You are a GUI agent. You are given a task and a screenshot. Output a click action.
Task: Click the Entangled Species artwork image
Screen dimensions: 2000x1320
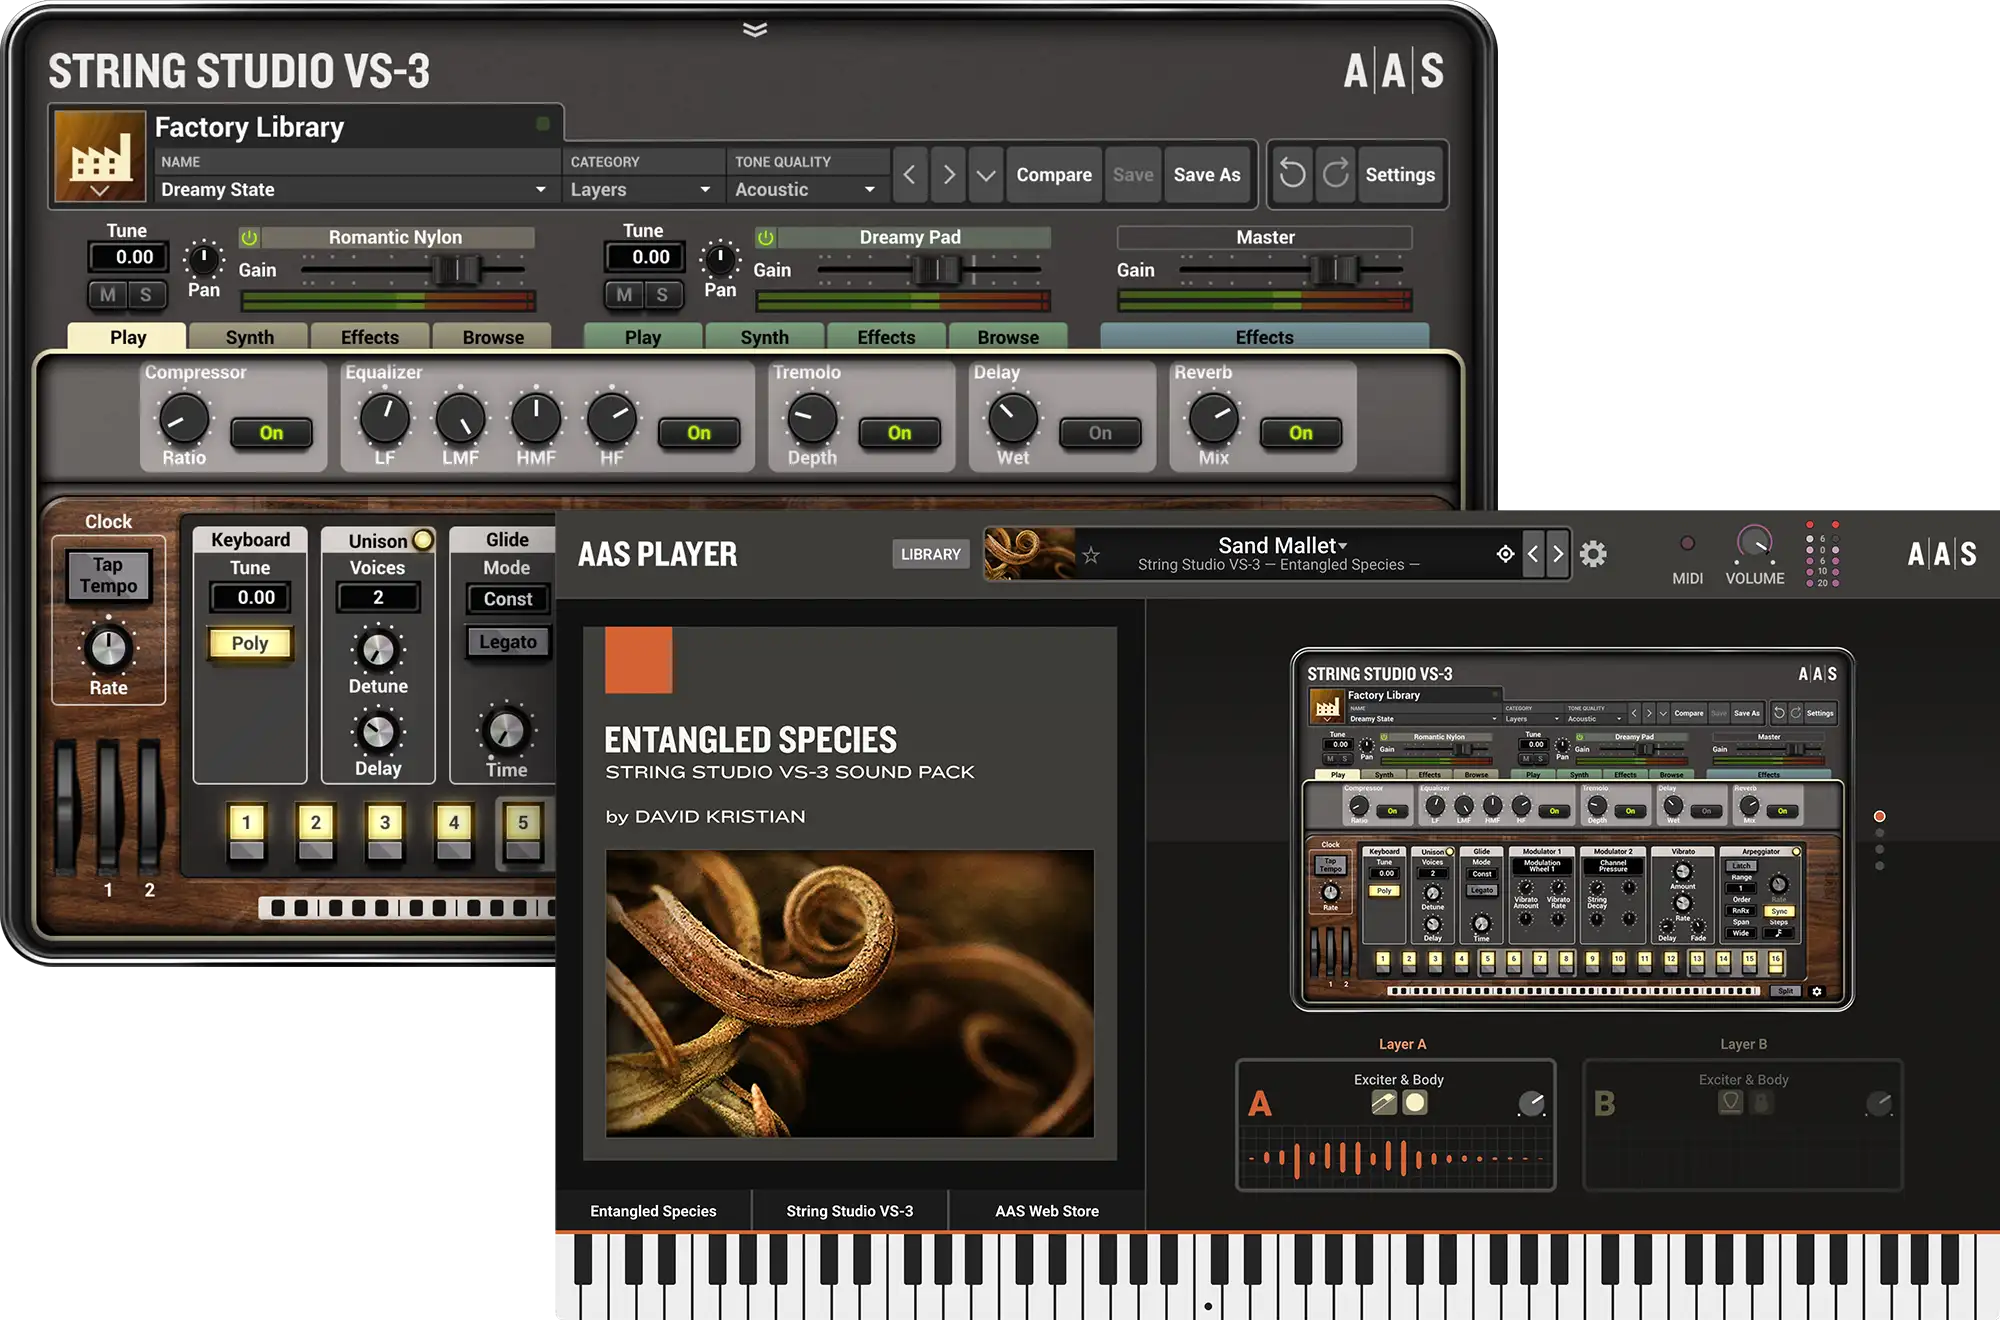849,993
